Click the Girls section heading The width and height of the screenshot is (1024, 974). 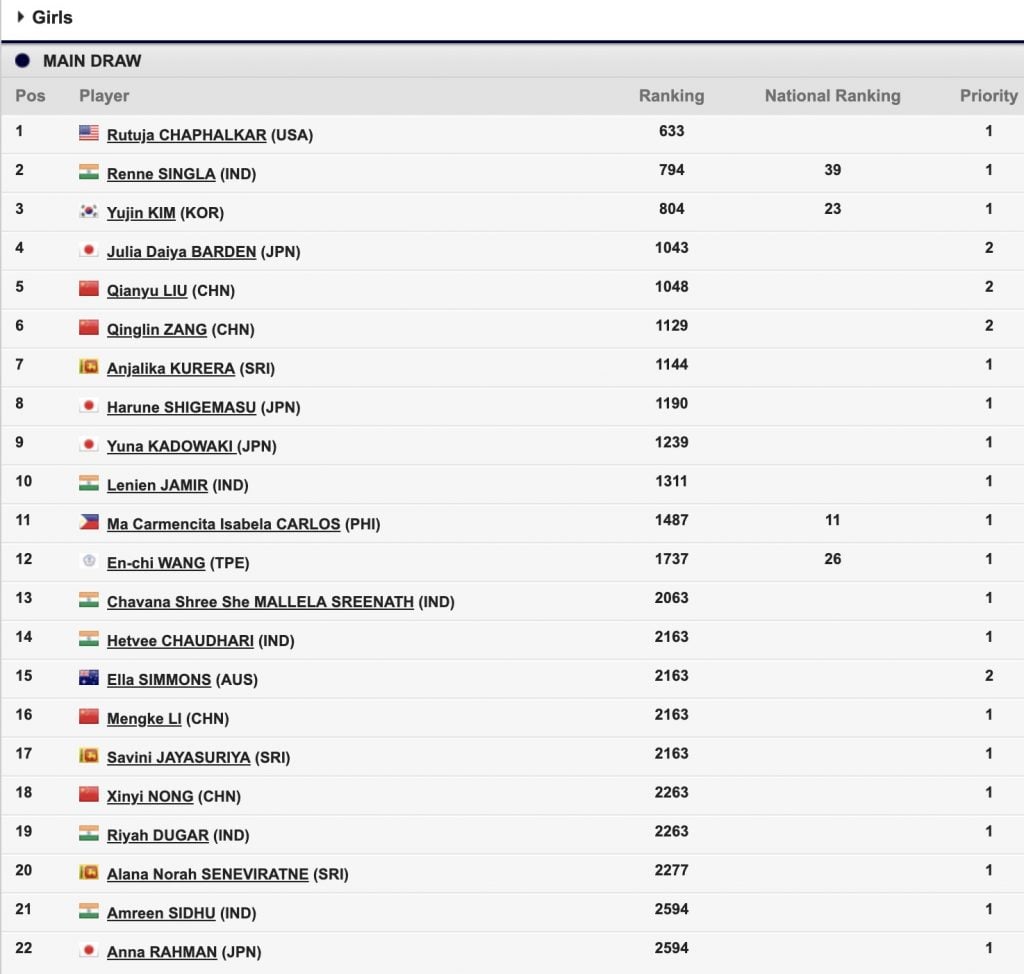tap(52, 17)
